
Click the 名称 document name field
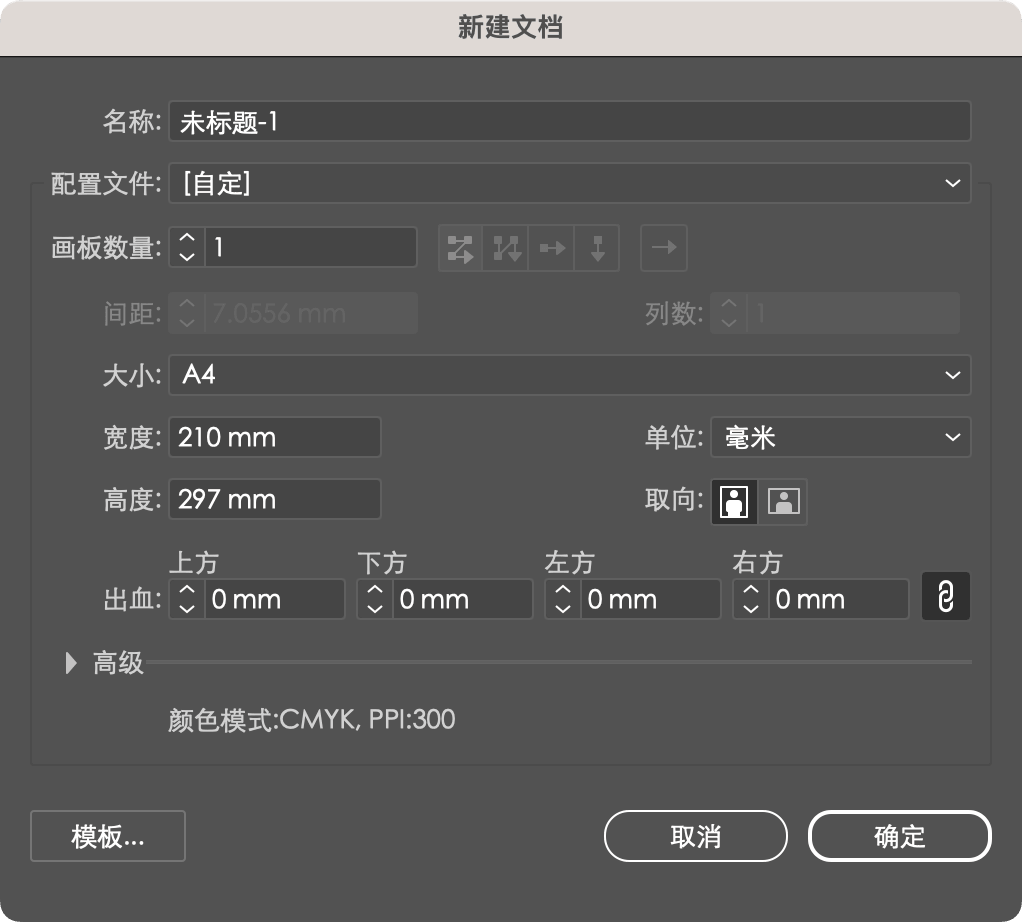pos(570,122)
